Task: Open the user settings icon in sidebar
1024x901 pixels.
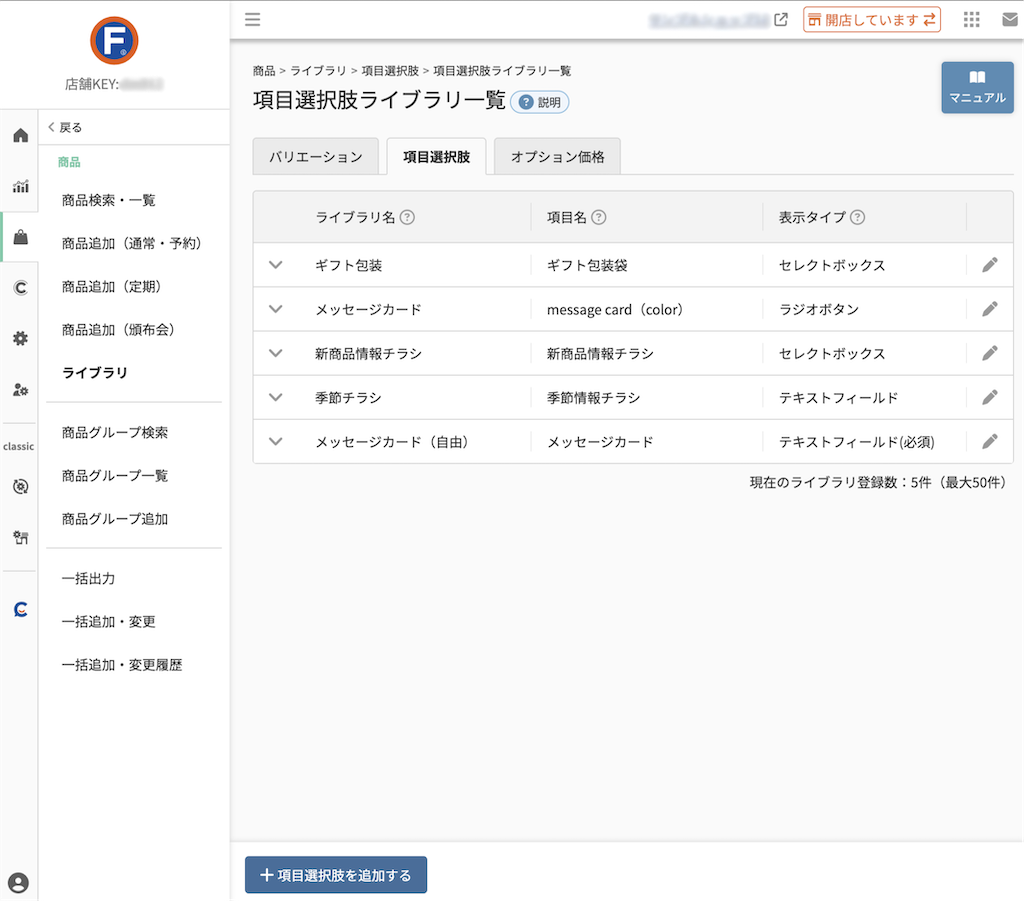Action: click(21, 390)
